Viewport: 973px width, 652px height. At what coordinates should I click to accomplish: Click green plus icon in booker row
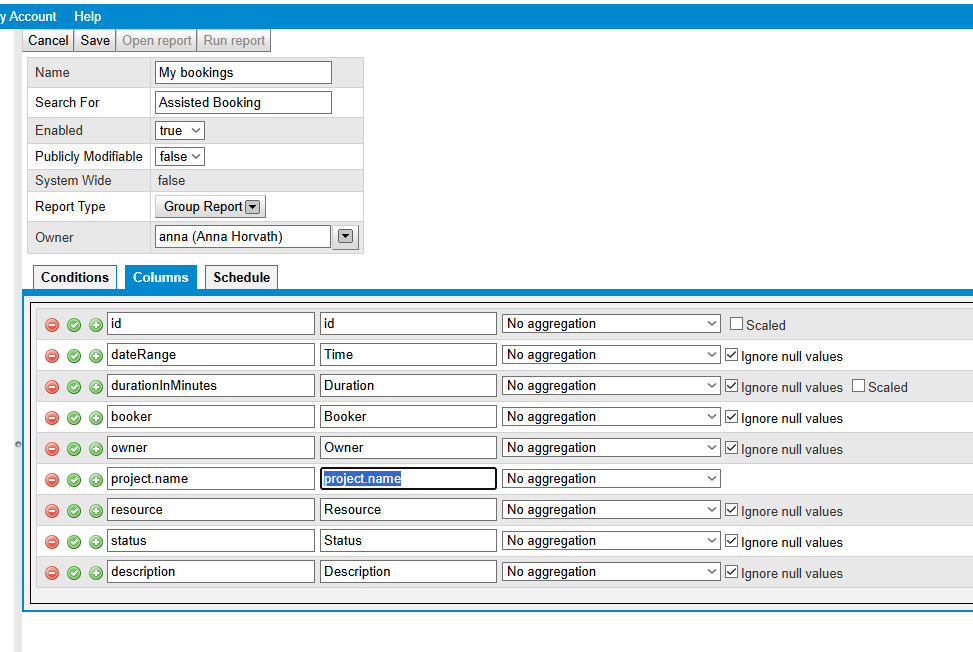coord(96,418)
